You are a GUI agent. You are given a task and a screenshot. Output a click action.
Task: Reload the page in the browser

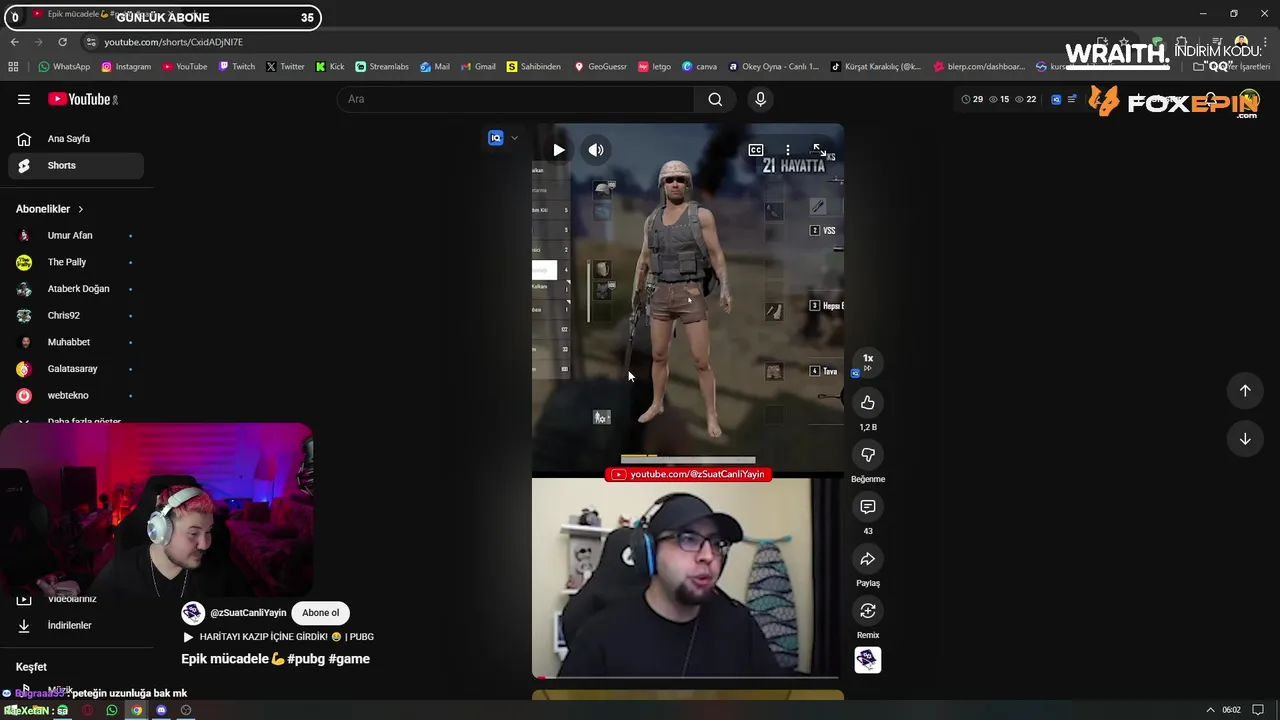click(62, 42)
